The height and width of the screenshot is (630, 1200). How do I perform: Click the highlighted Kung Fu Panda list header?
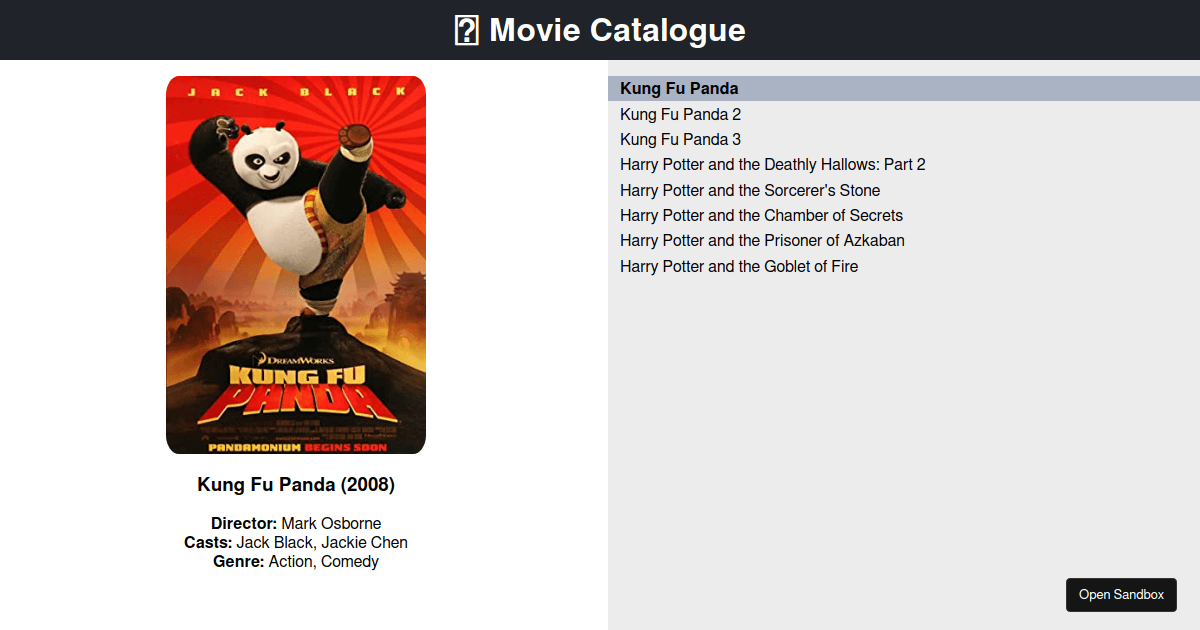[x=679, y=88]
